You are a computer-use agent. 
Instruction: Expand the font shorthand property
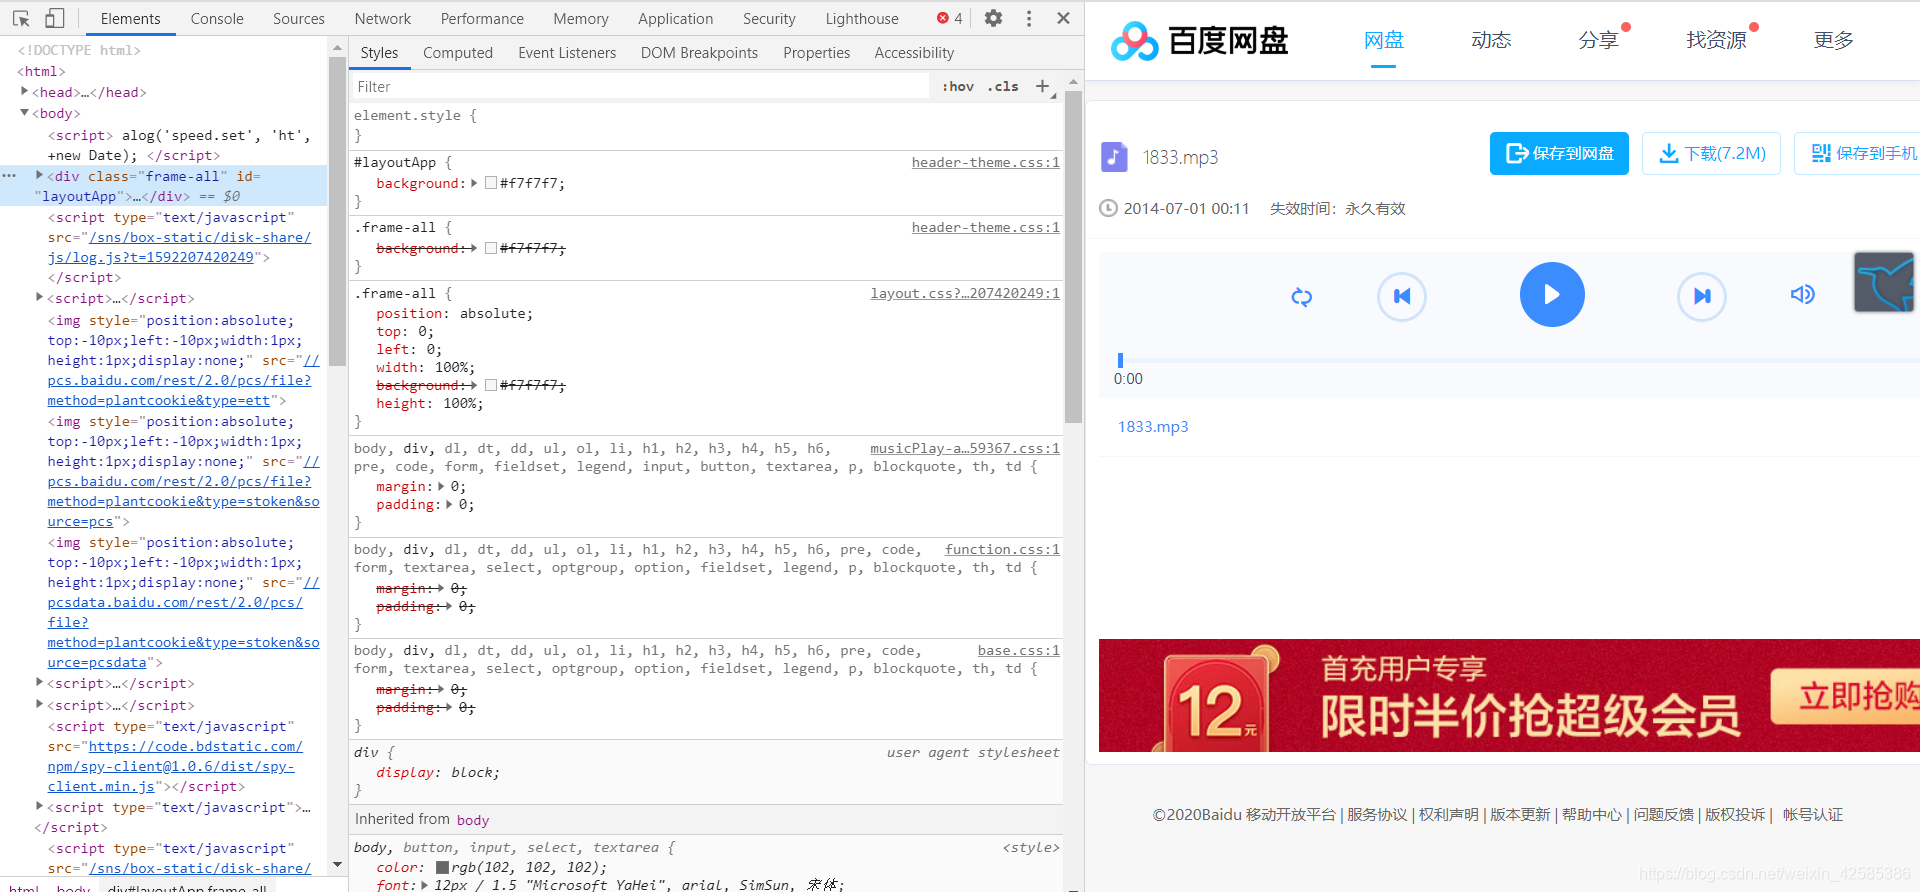(425, 885)
